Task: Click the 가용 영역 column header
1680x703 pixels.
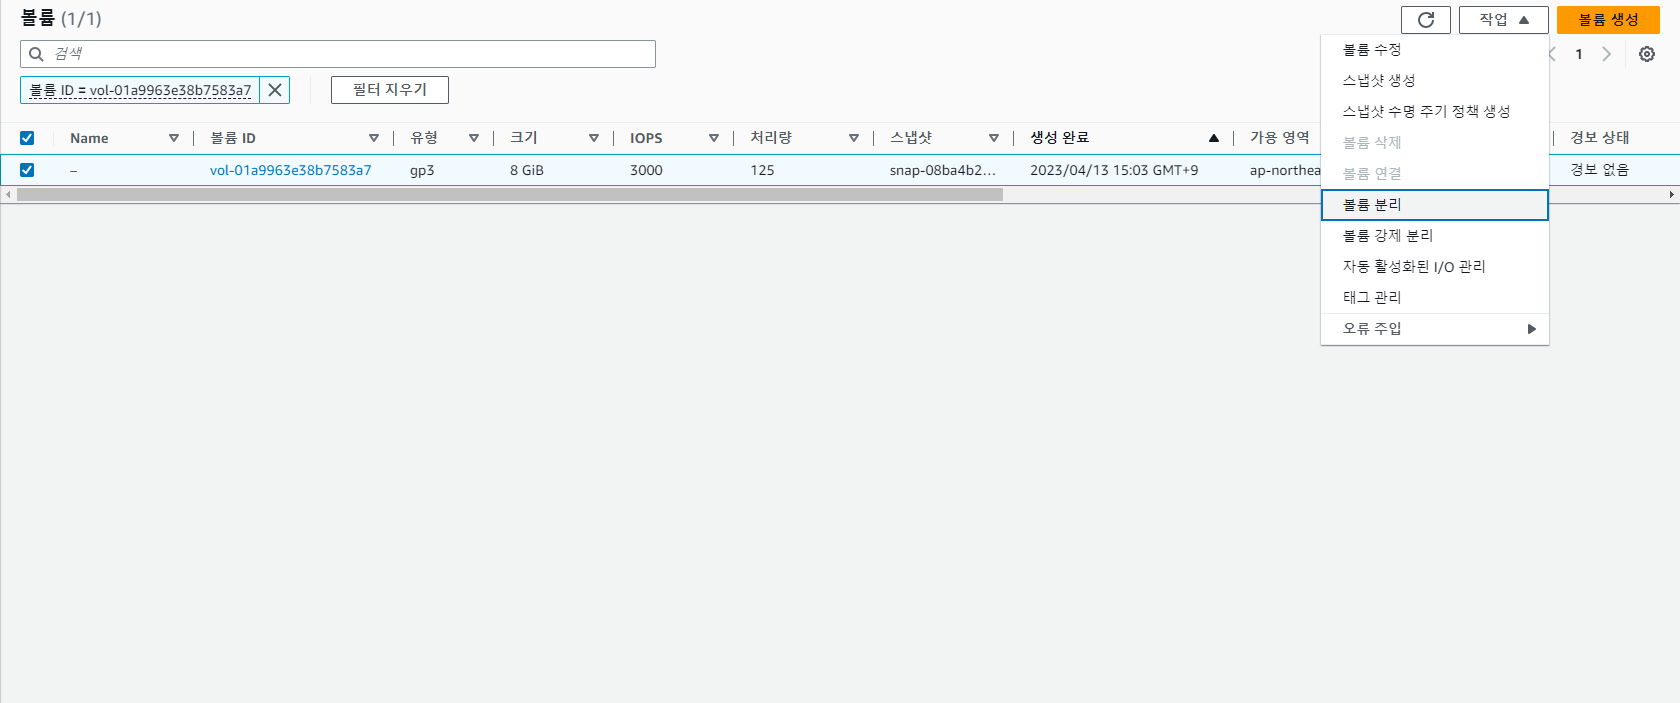Action: point(1280,138)
